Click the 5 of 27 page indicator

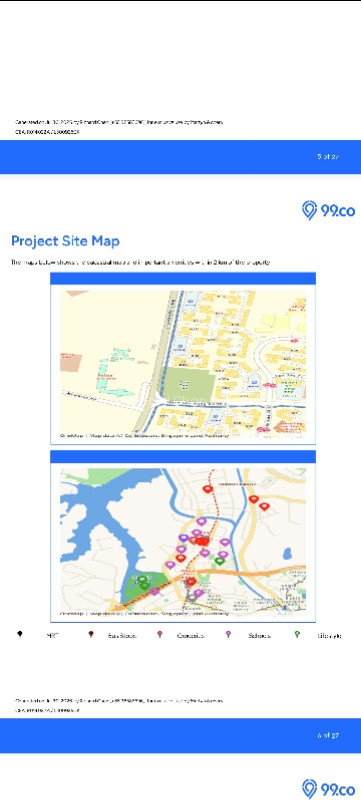pyautogui.click(x=328, y=157)
